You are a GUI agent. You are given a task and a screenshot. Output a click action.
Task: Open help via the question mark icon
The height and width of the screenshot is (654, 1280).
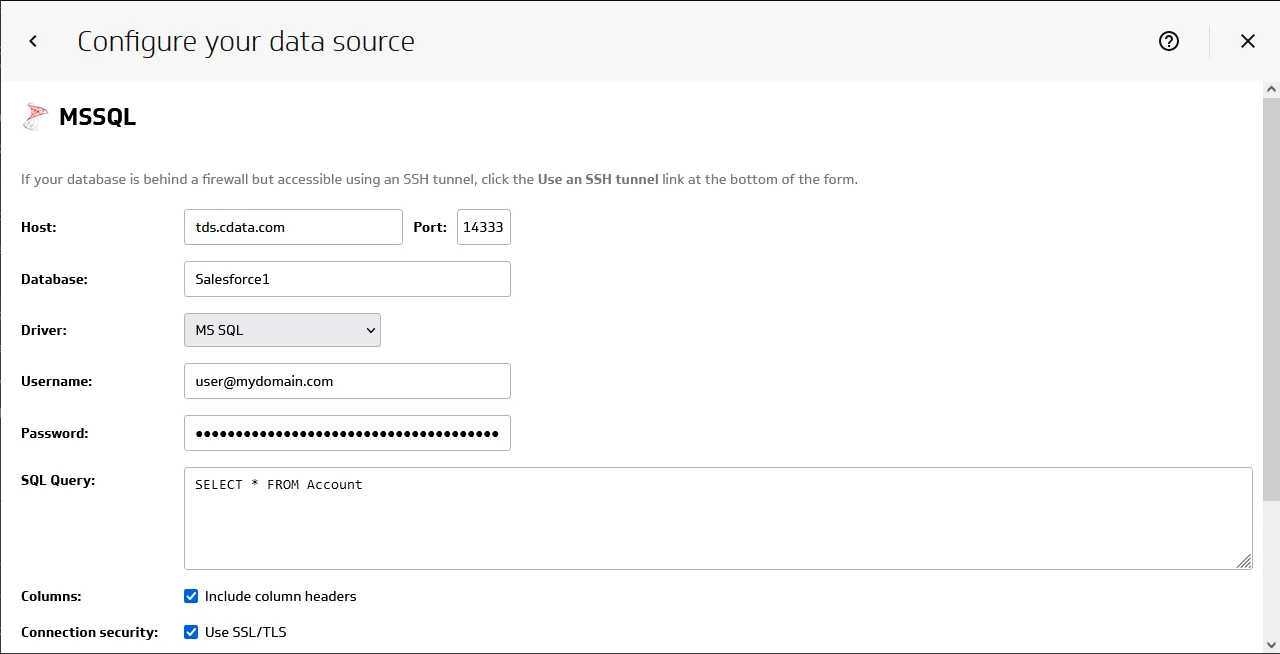(x=1169, y=41)
